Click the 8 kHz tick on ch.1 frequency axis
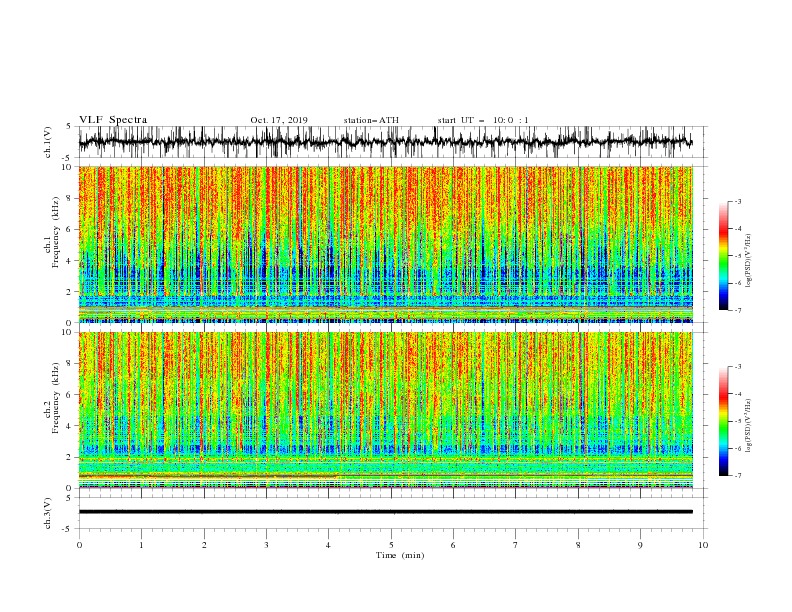The width and height of the screenshot is (792, 612). tap(70, 198)
